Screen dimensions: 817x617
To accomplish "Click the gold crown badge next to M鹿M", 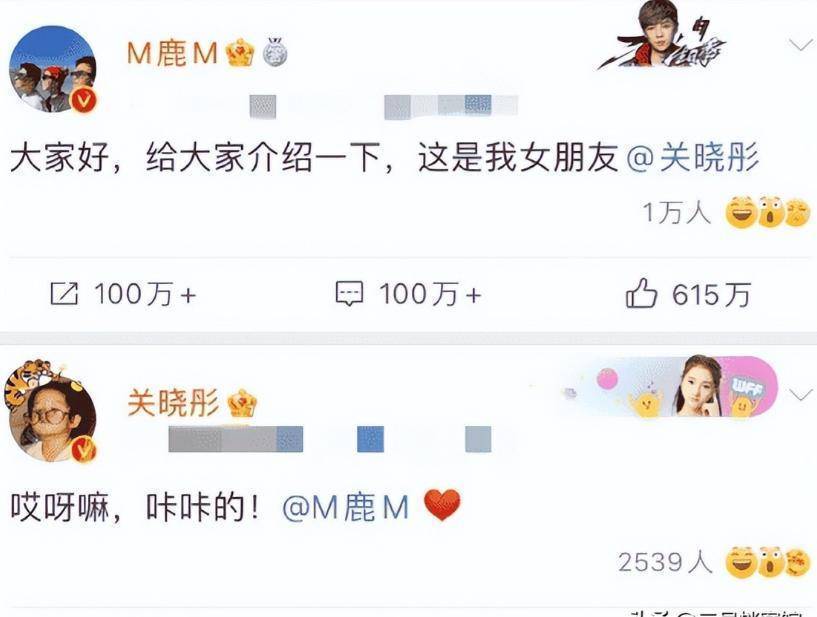I will (x=240, y=52).
